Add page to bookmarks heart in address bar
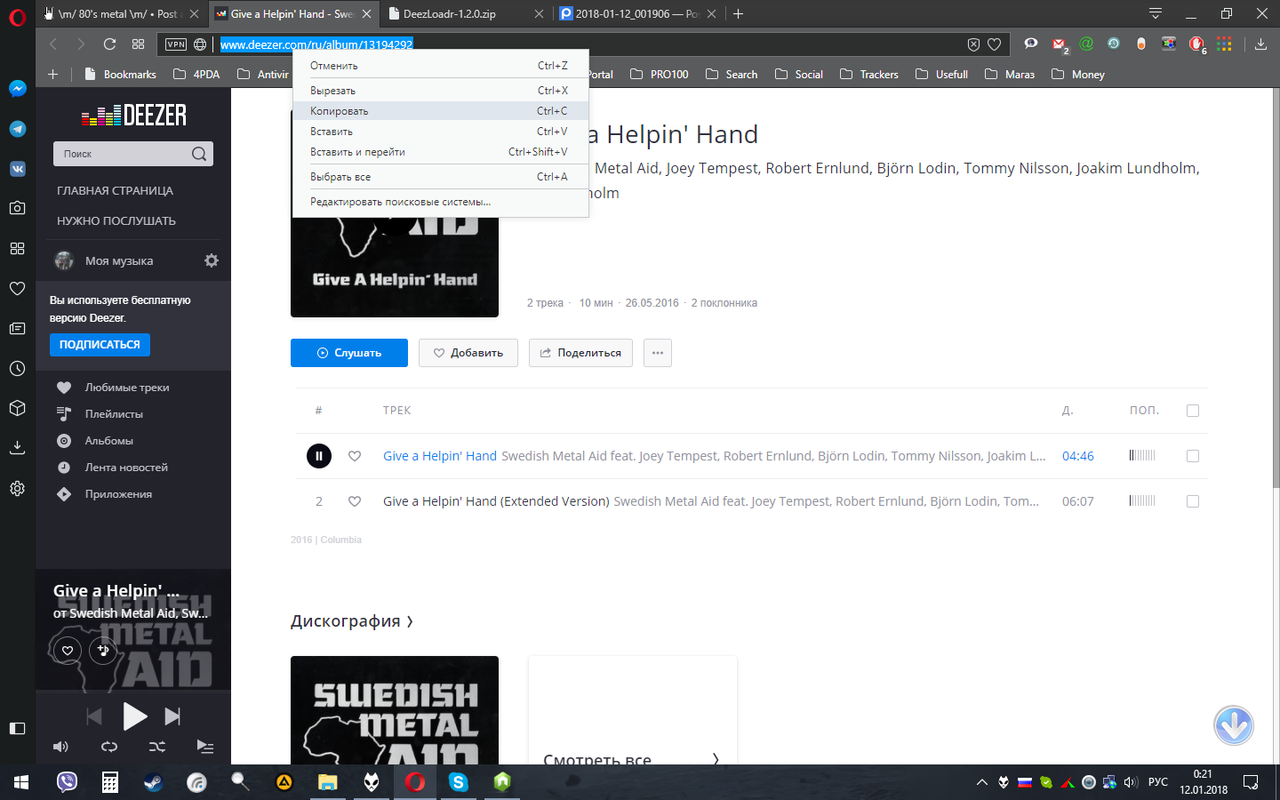 point(994,44)
